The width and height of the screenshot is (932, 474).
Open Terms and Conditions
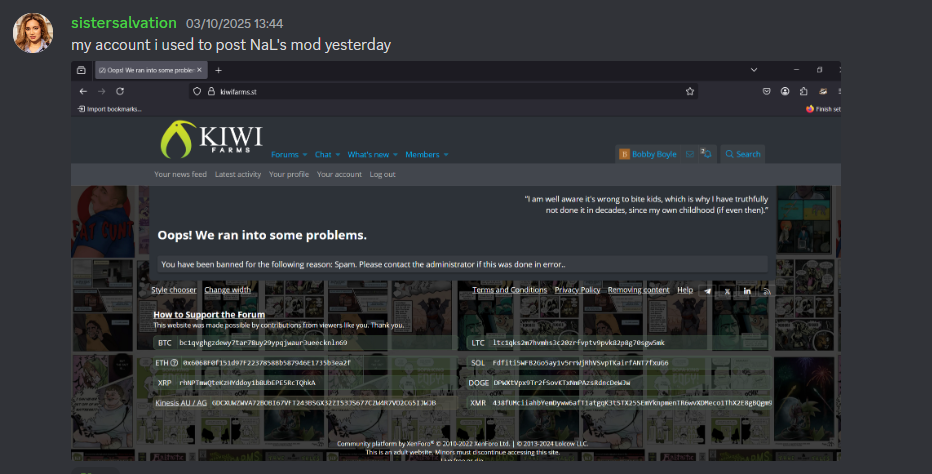(x=509, y=290)
